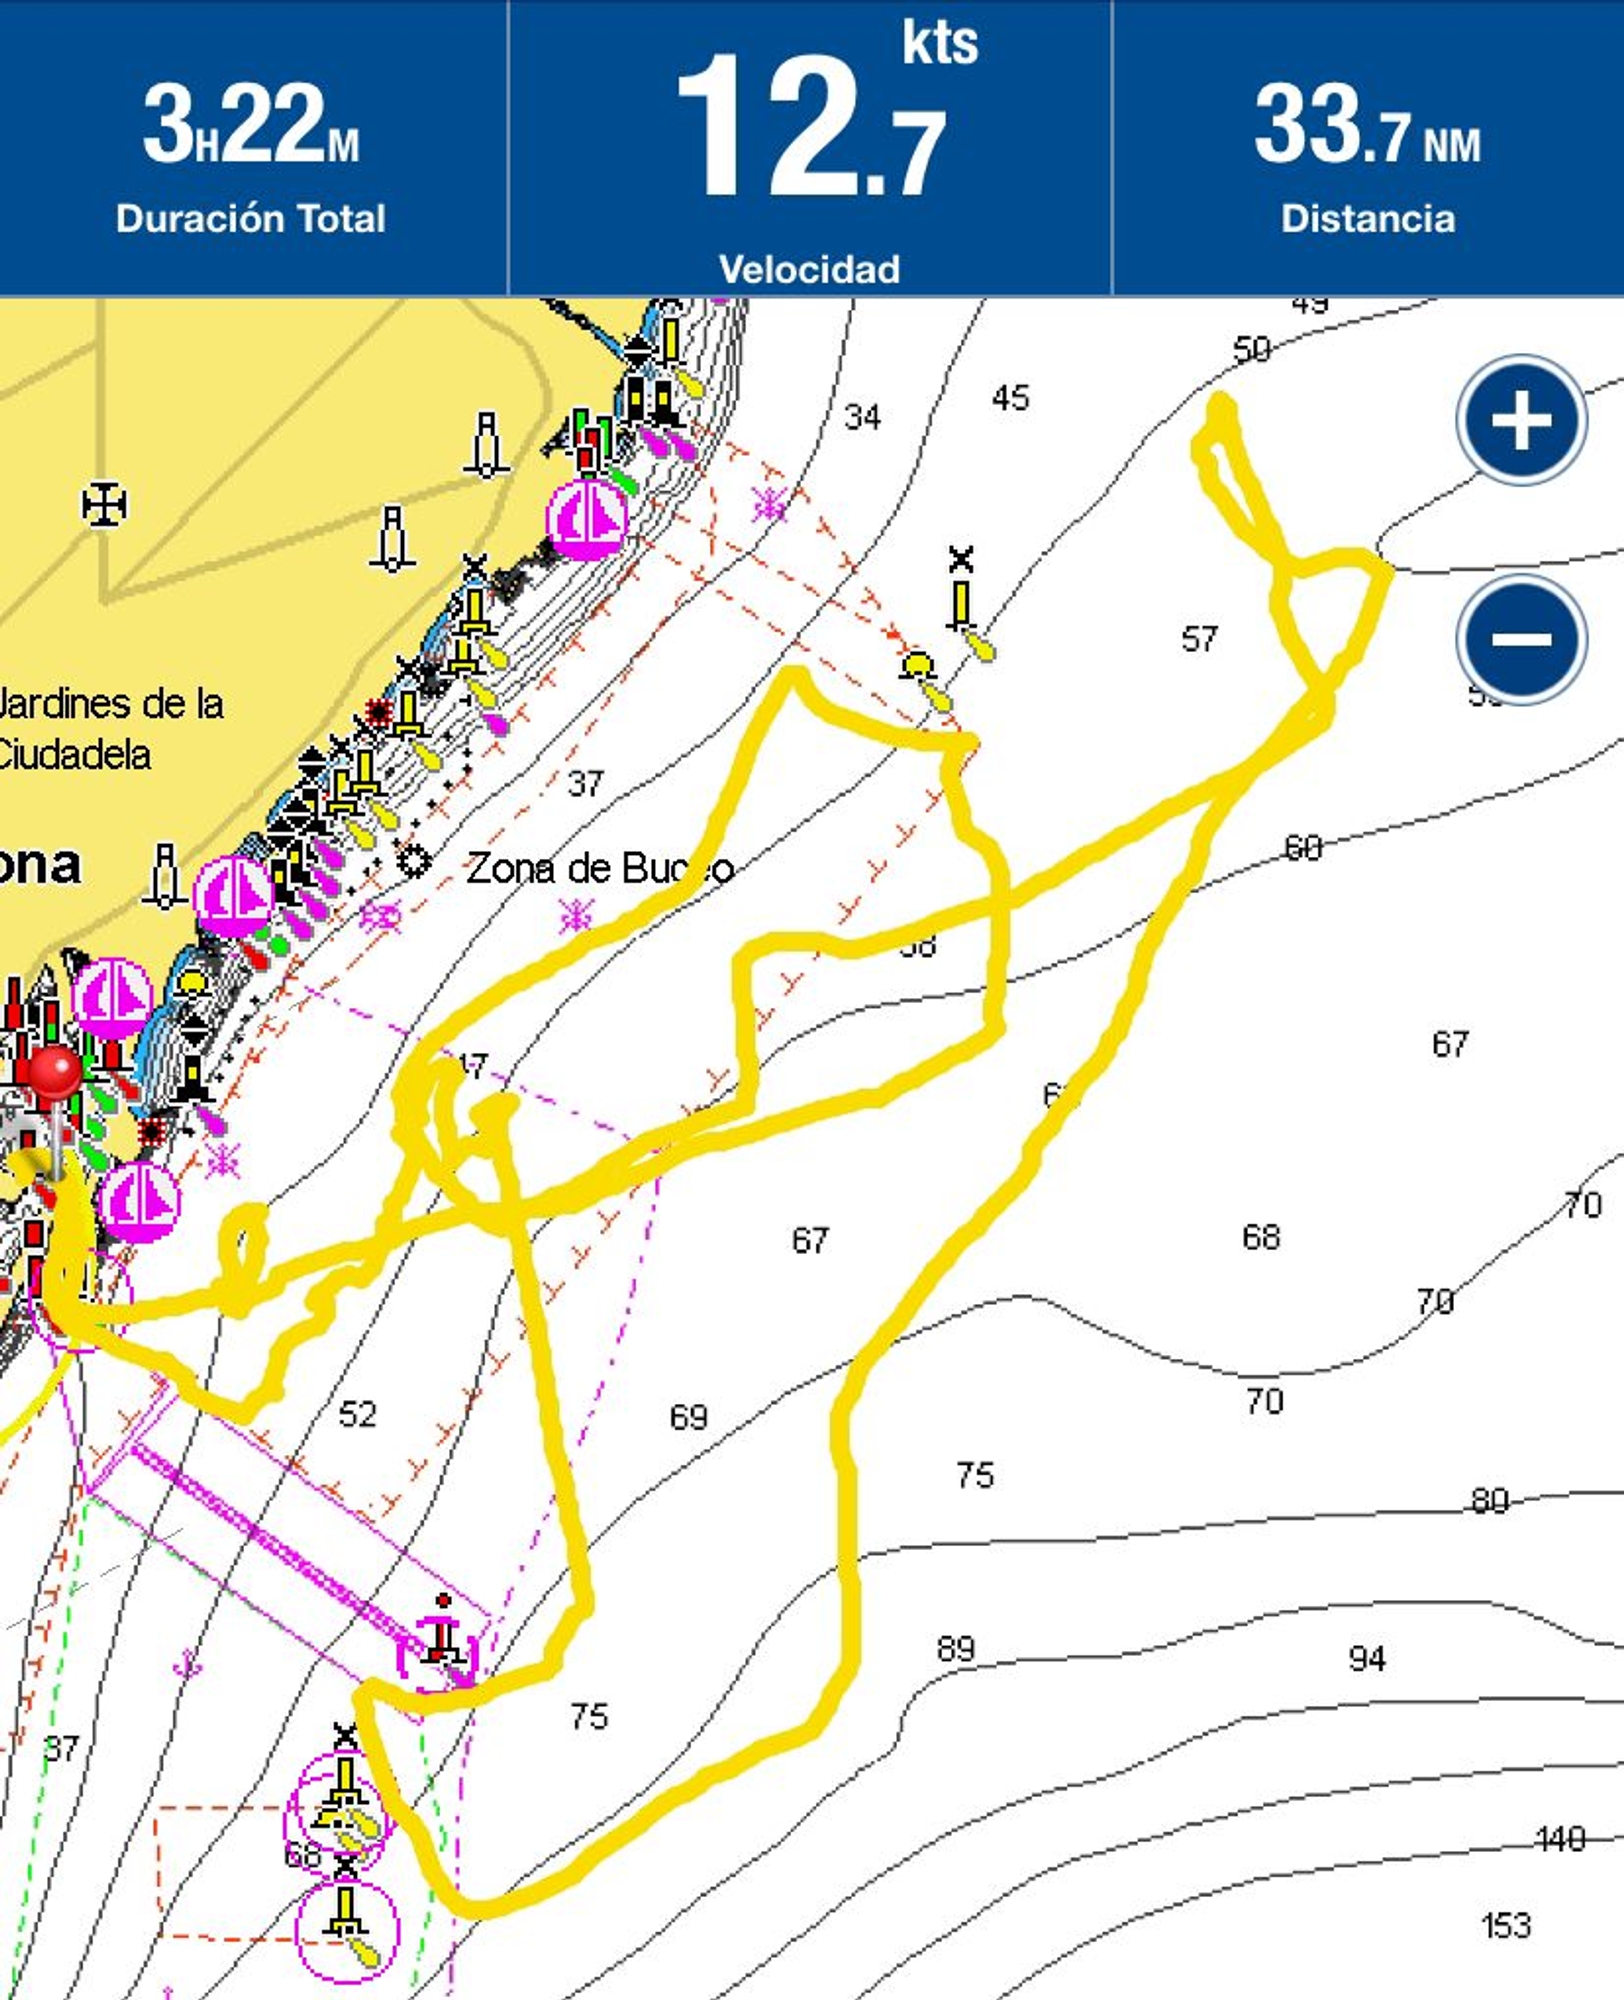Open the Velocidad speed panel
The height and width of the screenshot is (2000, 1624).
tap(810, 148)
